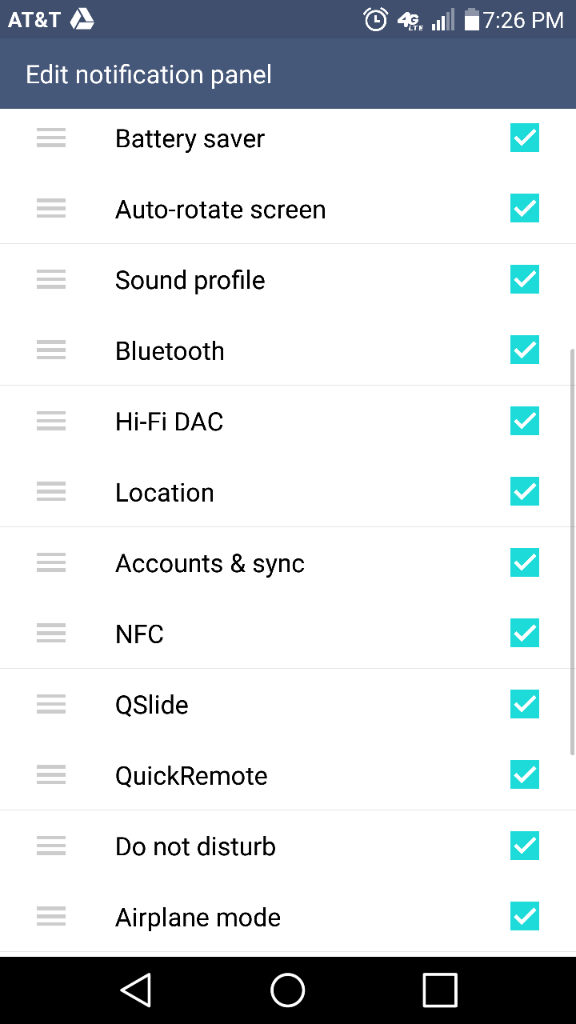Tap the reorder handle beside NFC
This screenshot has width=576, height=1024.
pyautogui.click(x=51, y=633)
